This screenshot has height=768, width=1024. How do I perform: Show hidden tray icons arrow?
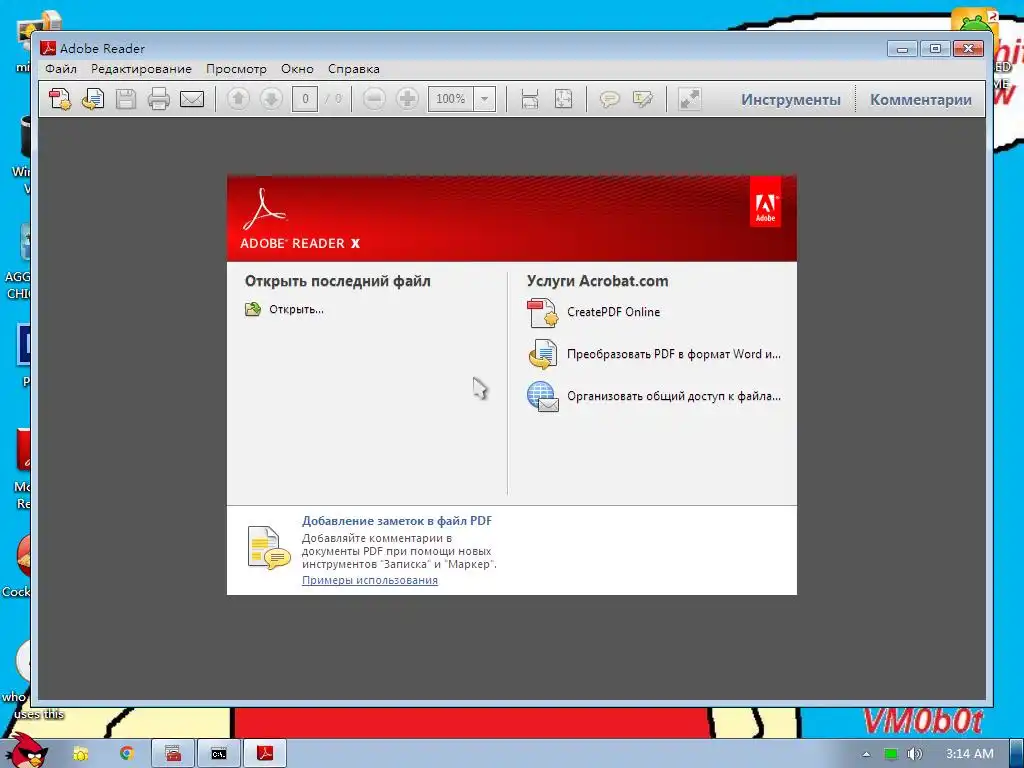866,754
